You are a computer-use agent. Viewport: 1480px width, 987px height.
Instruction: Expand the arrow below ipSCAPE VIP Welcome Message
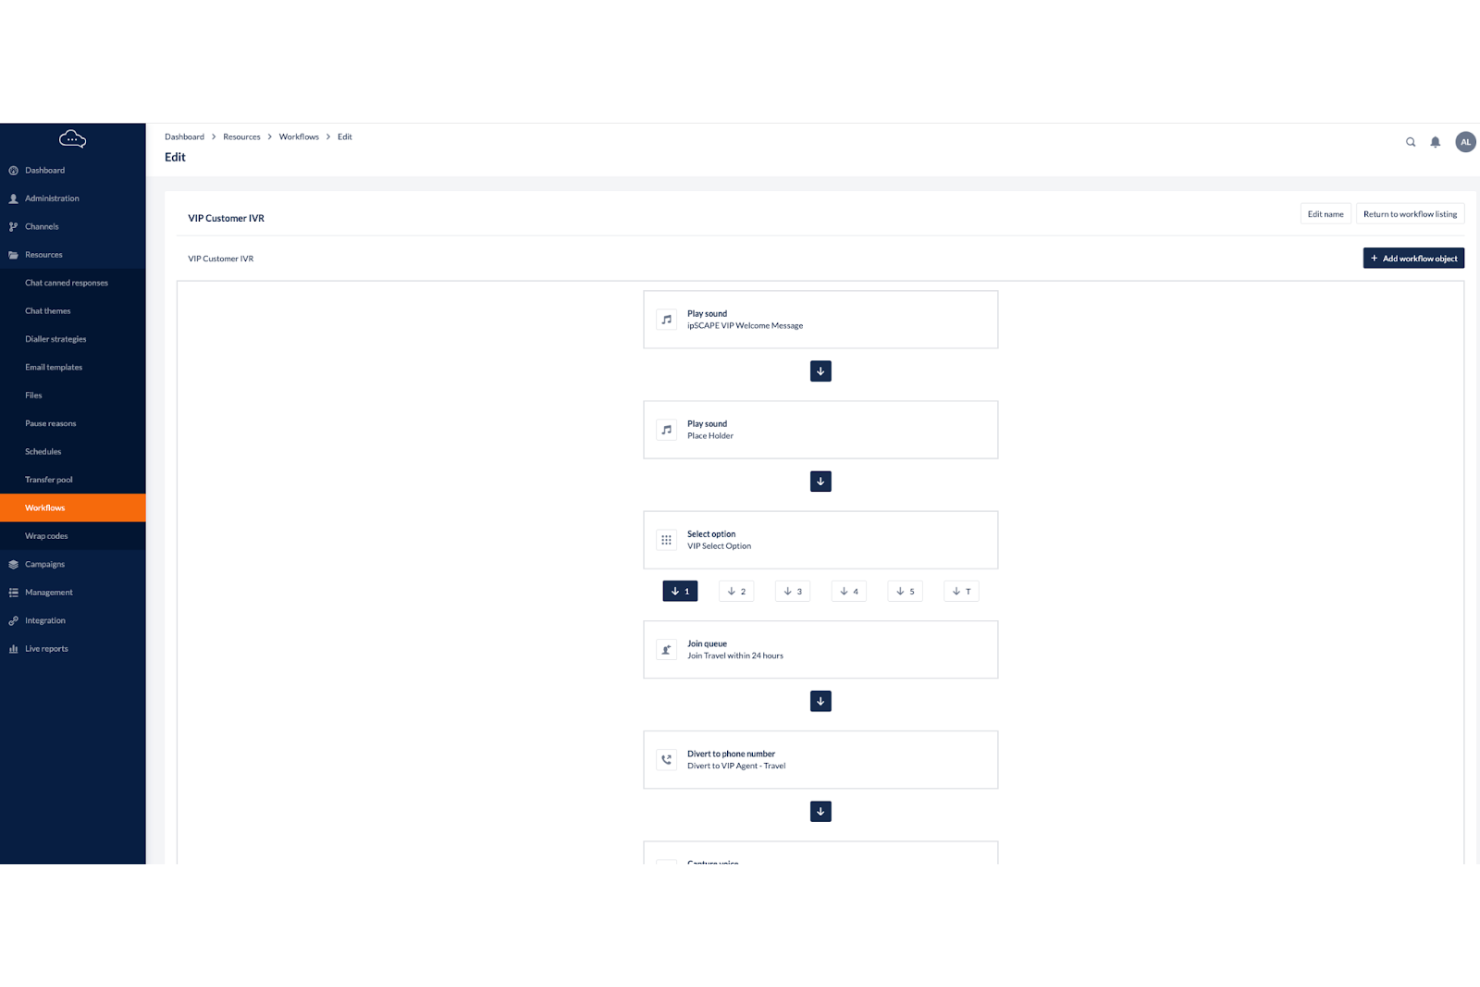point(820,371)
